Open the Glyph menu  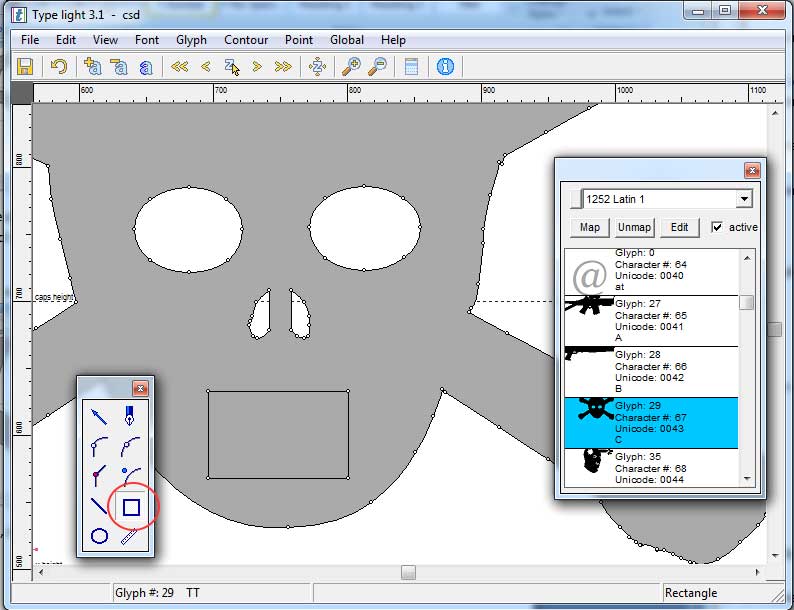(191, 40)
